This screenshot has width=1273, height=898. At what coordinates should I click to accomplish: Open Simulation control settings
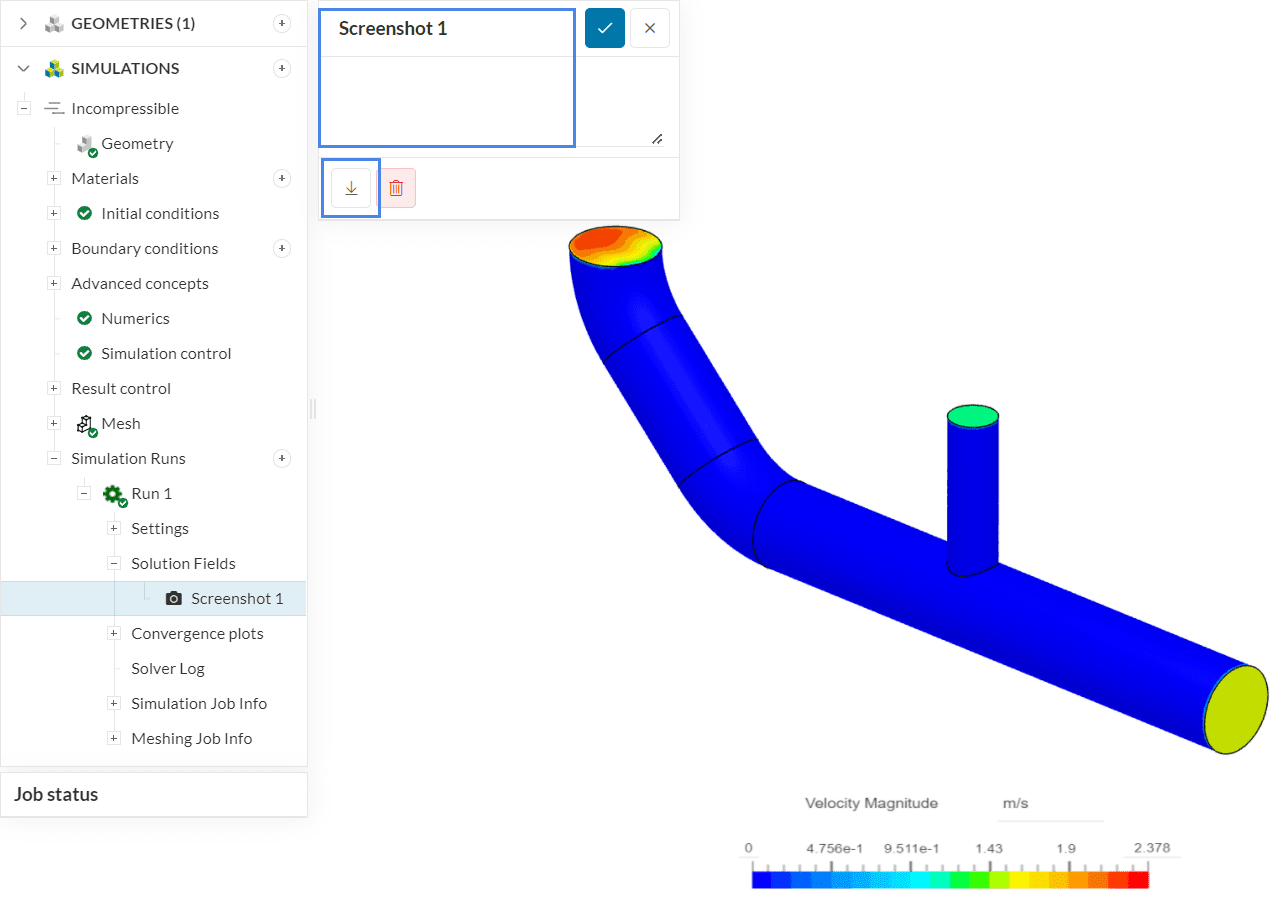[x=166, y=353]
